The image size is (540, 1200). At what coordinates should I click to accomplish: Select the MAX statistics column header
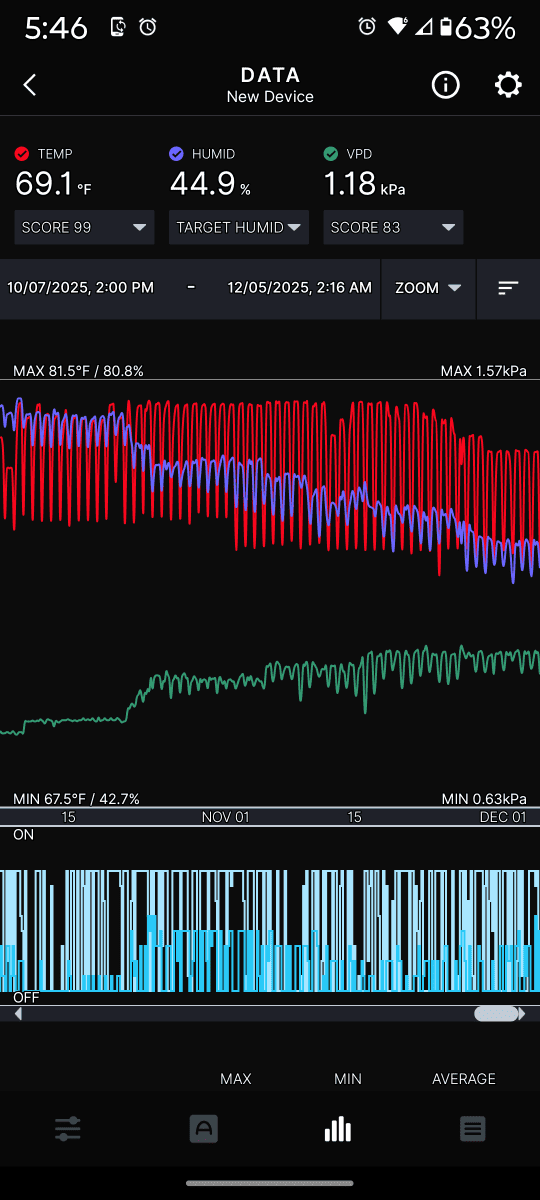tap(236, 1079)
